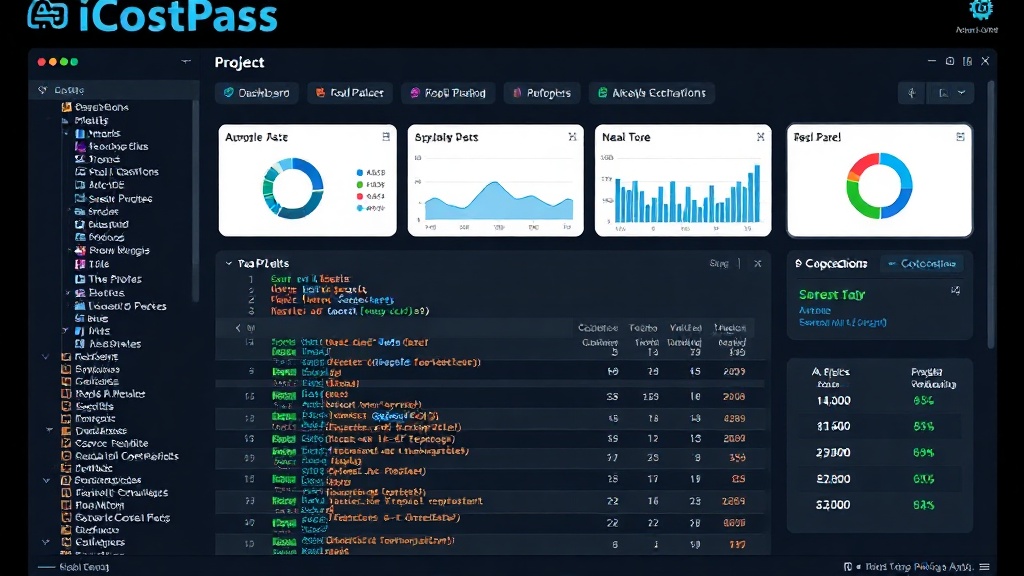Click the corner icon on the multicolor donut card

coord(960,136)
